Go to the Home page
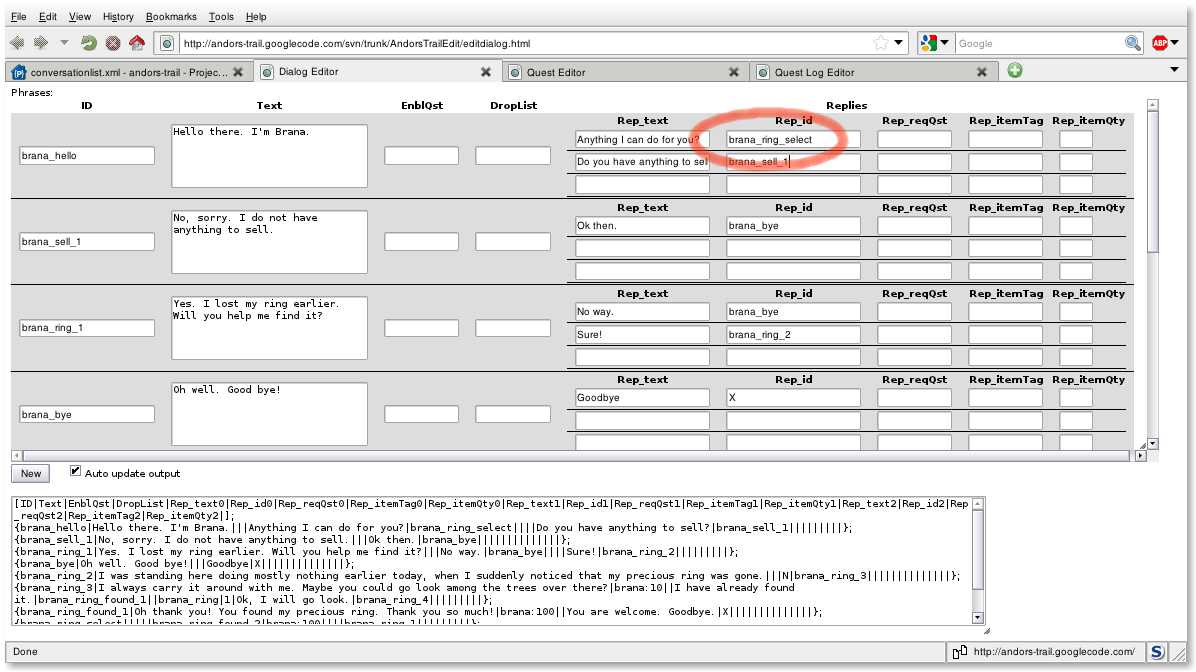This screenshot has width=1196, height=672. pyautogui.click(x=137, y=43)
